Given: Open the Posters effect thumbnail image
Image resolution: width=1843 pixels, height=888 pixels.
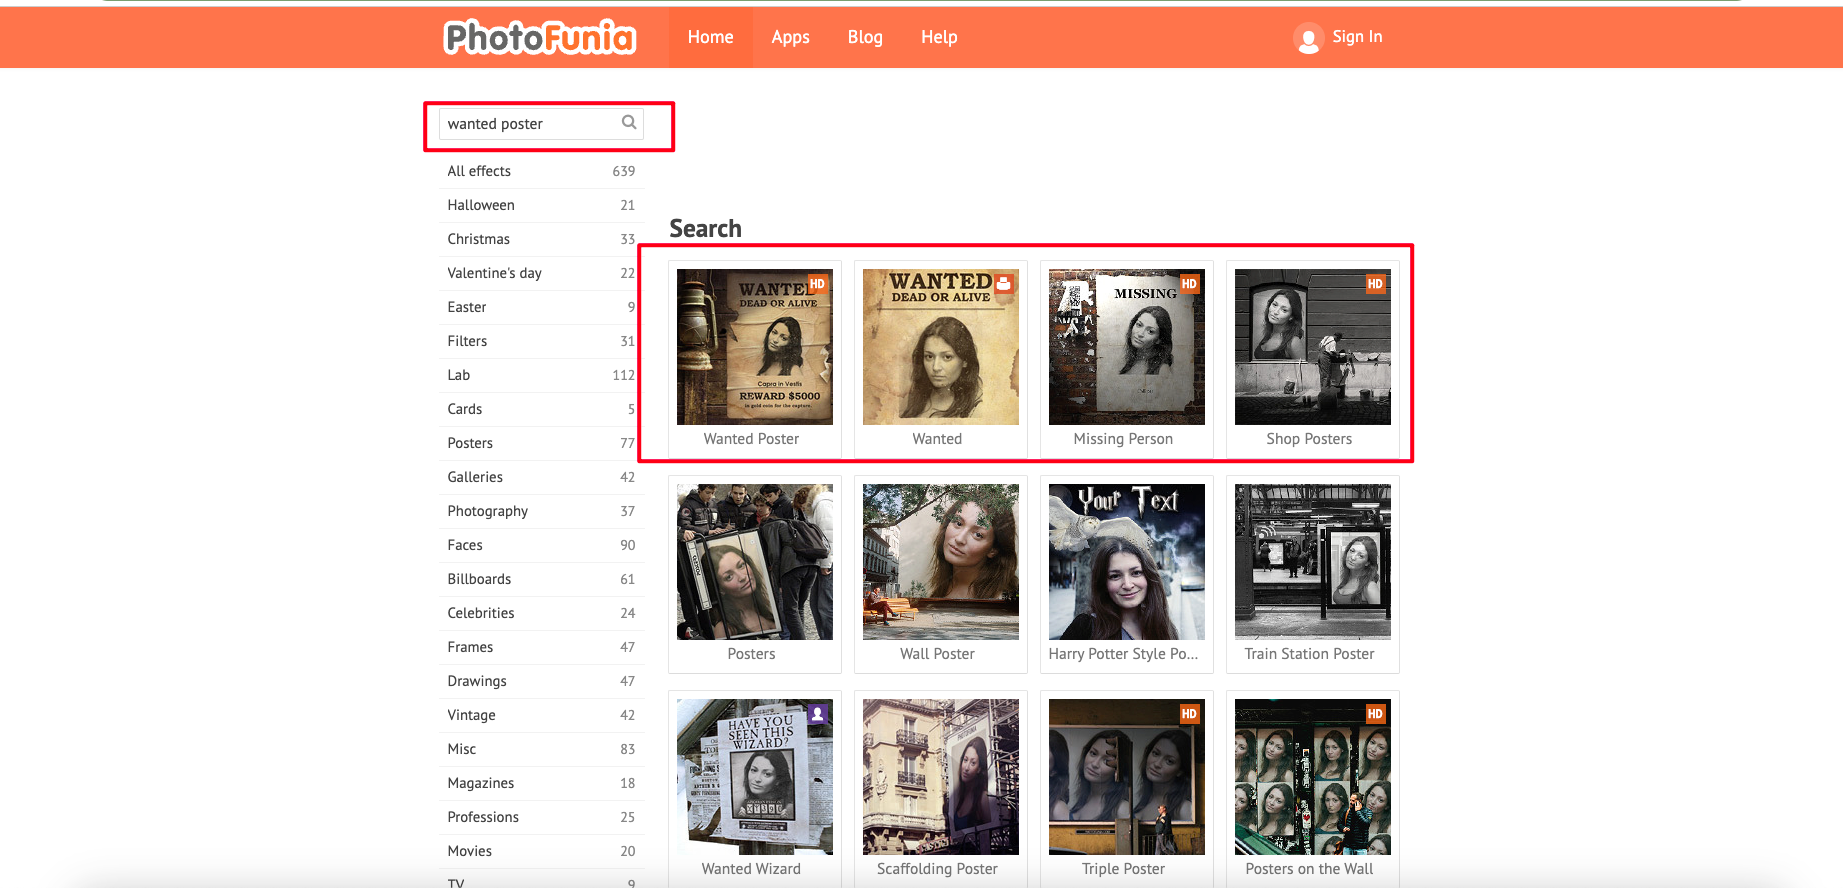Looking at the screenshot, I should point(755,562).
